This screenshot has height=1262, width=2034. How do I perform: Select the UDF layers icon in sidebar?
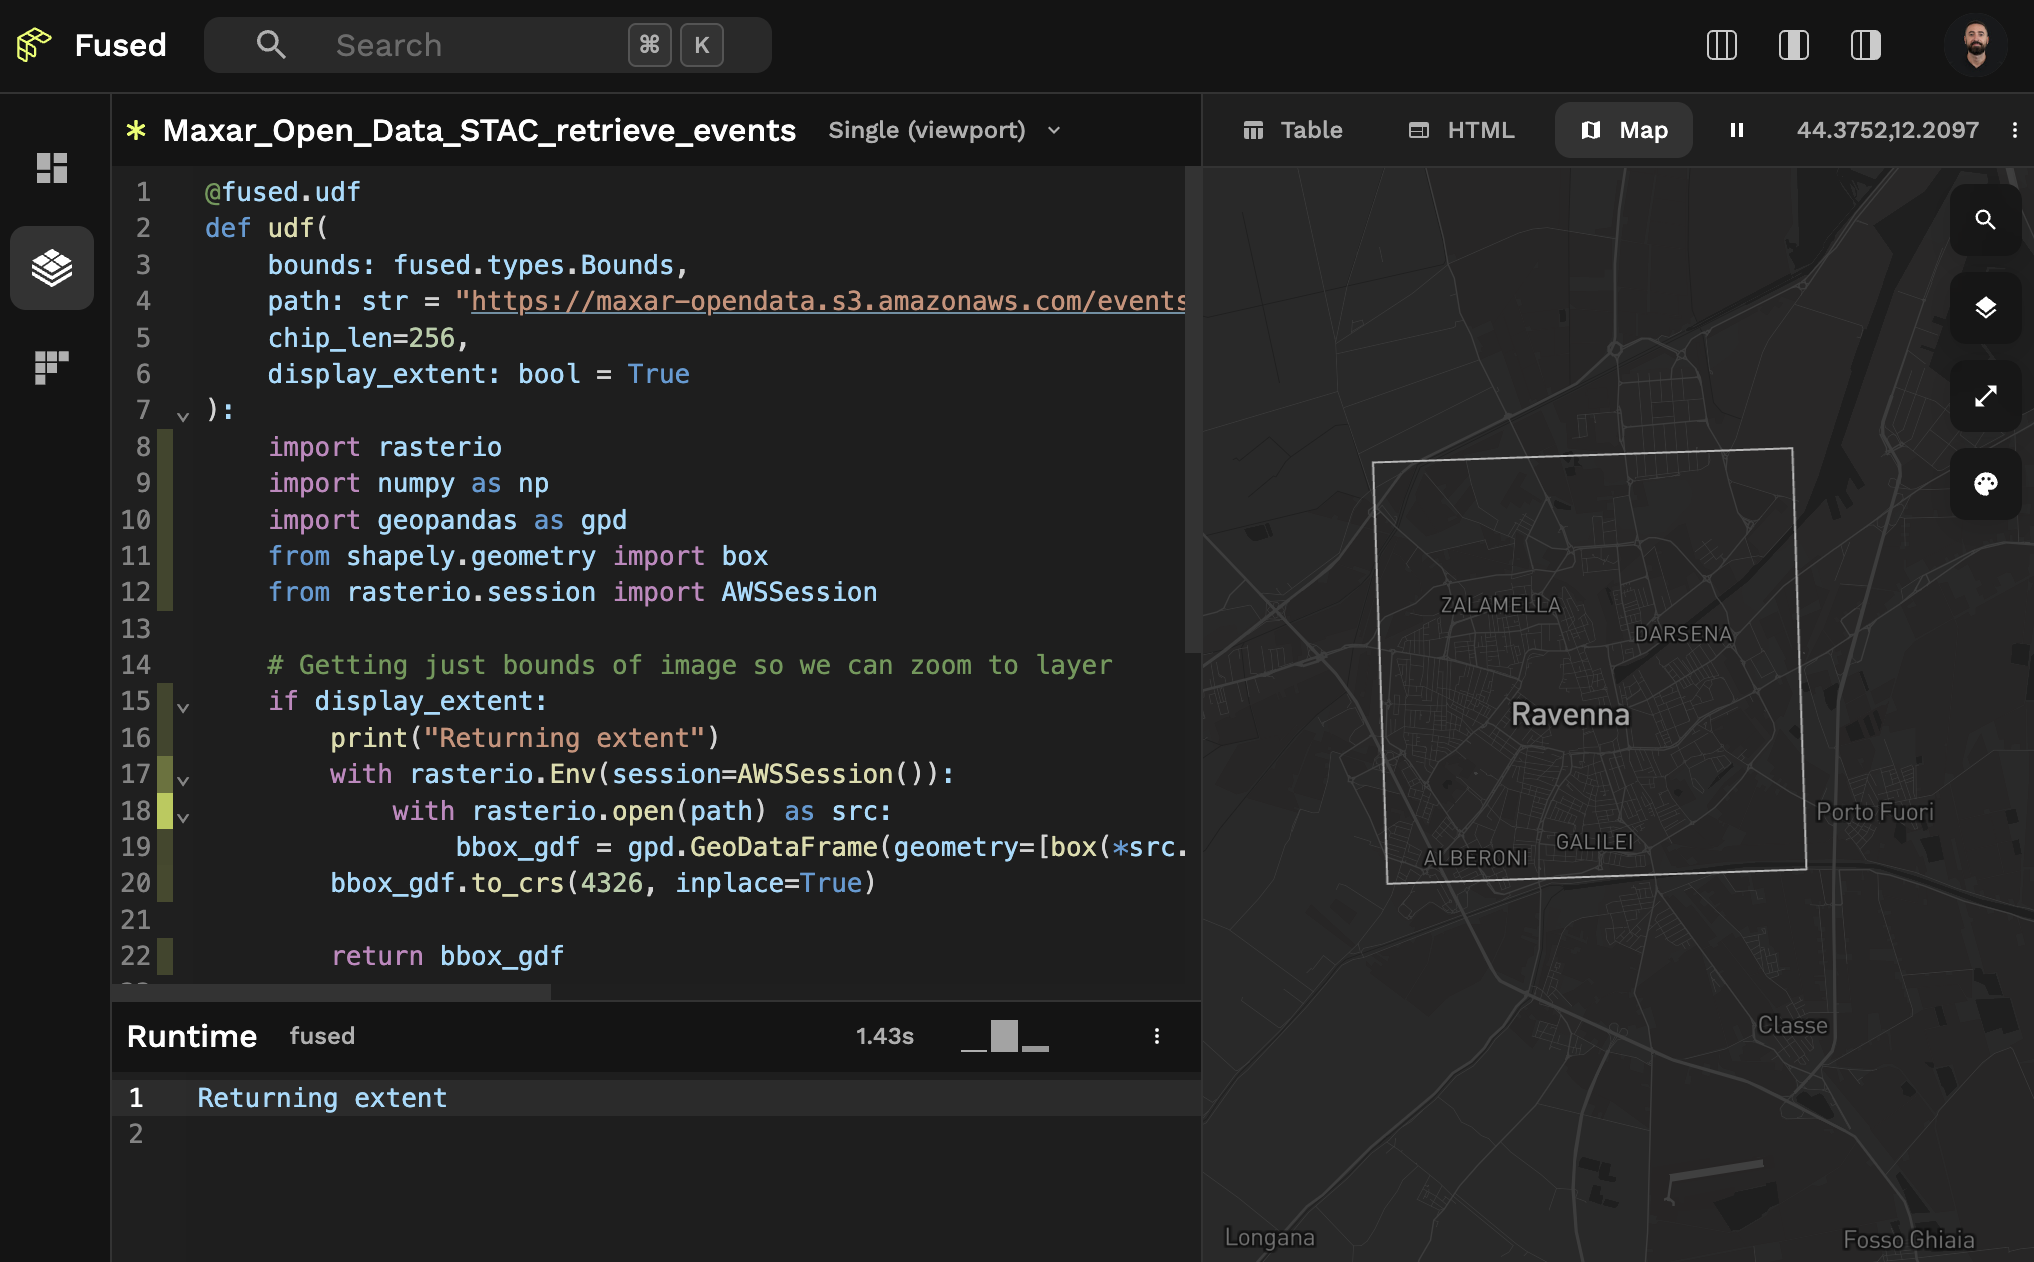click(51, 268)
